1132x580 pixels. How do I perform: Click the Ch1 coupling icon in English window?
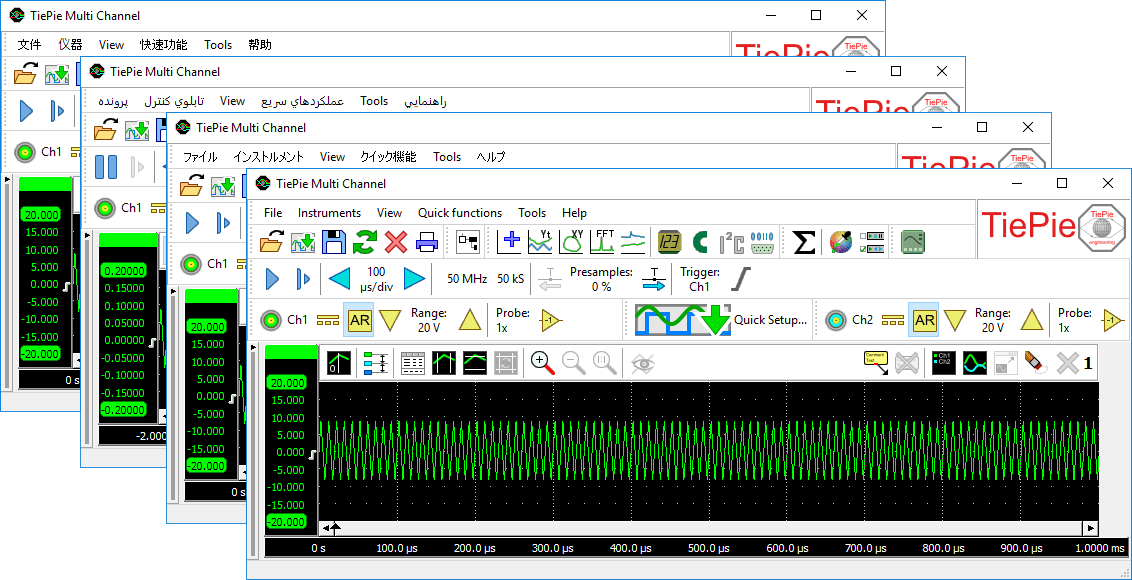coord(328,320)
